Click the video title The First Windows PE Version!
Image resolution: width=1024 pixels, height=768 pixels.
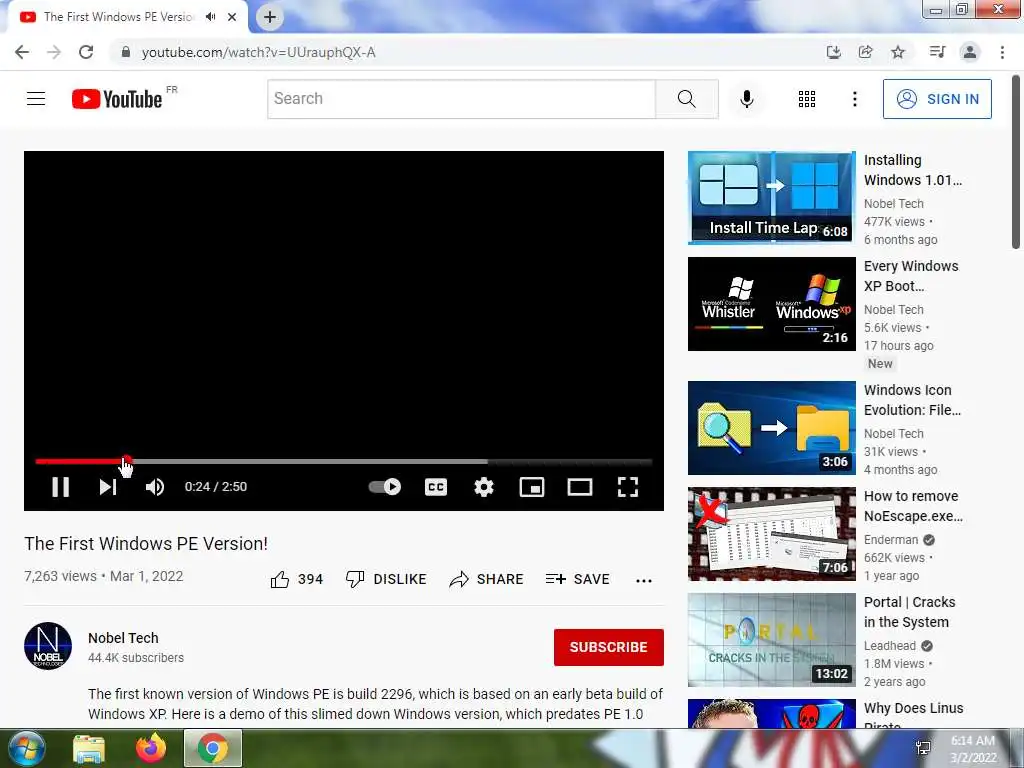(x=146, y=543)
